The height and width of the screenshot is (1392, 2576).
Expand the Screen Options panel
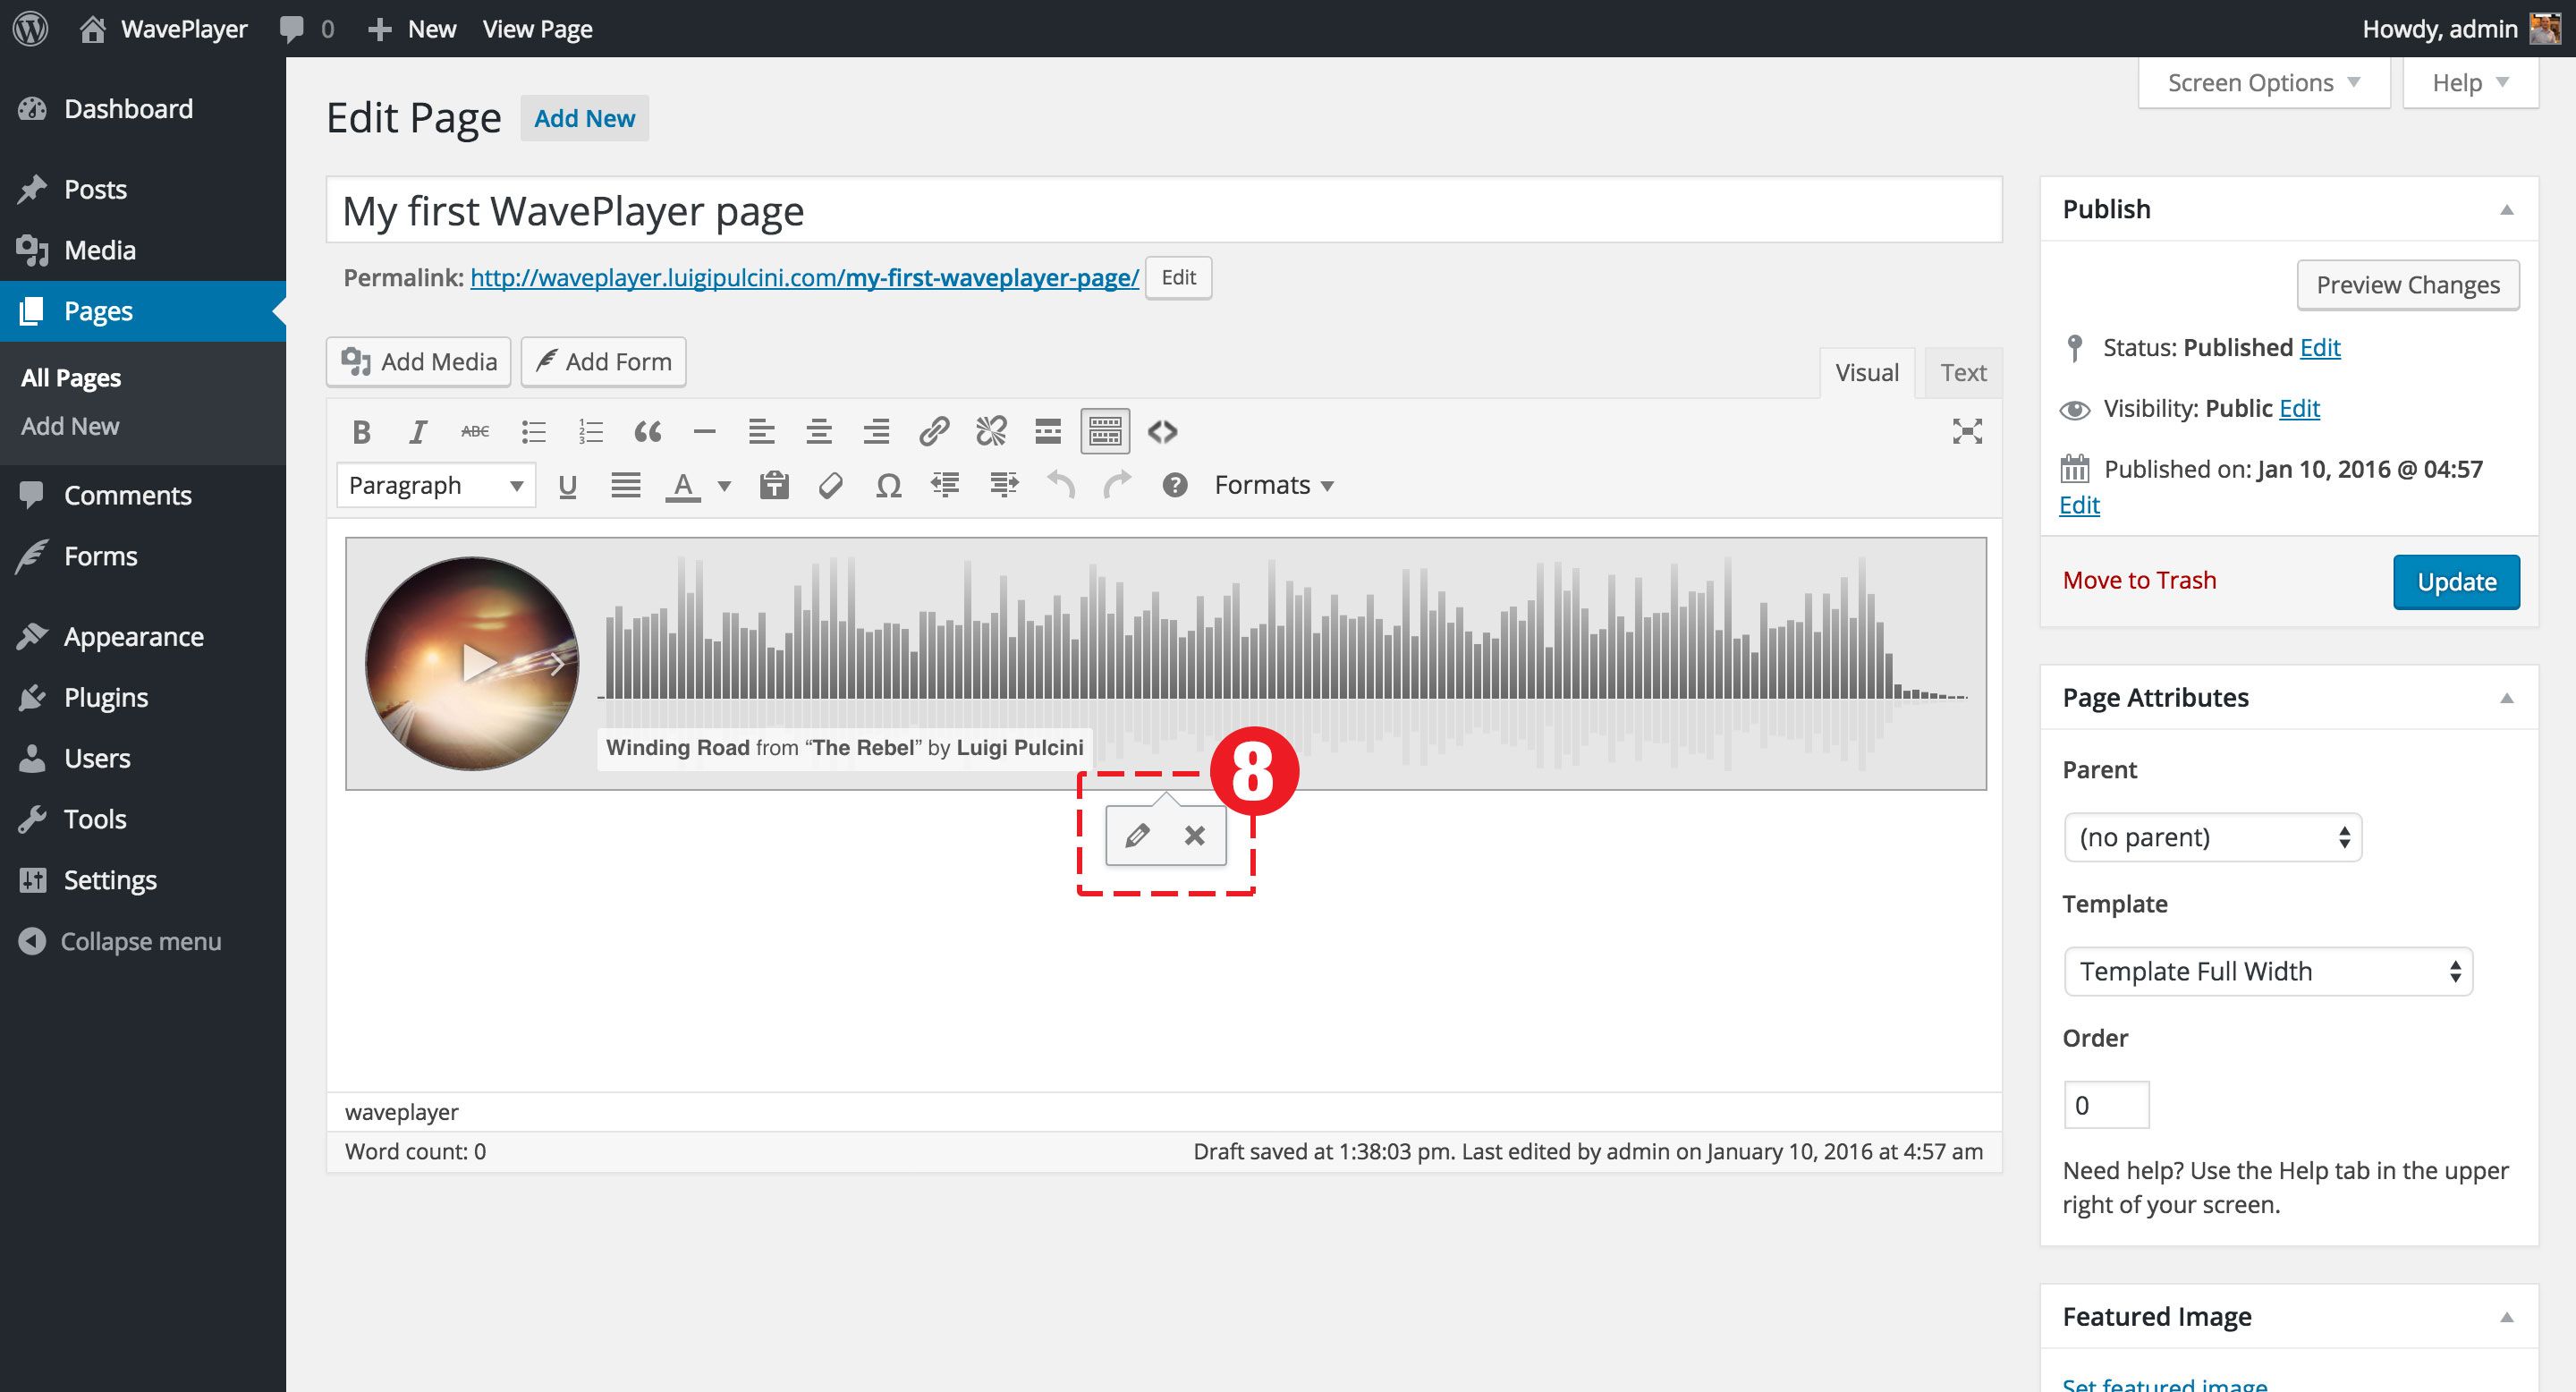[x=2263, y=83]
